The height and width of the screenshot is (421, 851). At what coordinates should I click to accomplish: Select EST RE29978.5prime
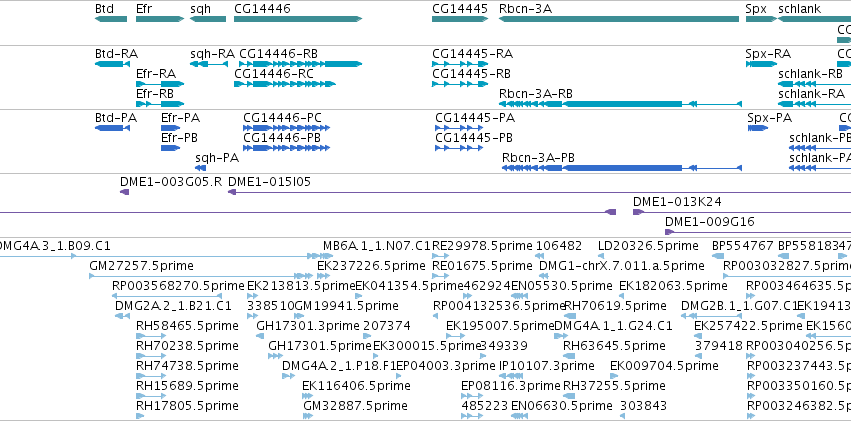tap(441, 256)
